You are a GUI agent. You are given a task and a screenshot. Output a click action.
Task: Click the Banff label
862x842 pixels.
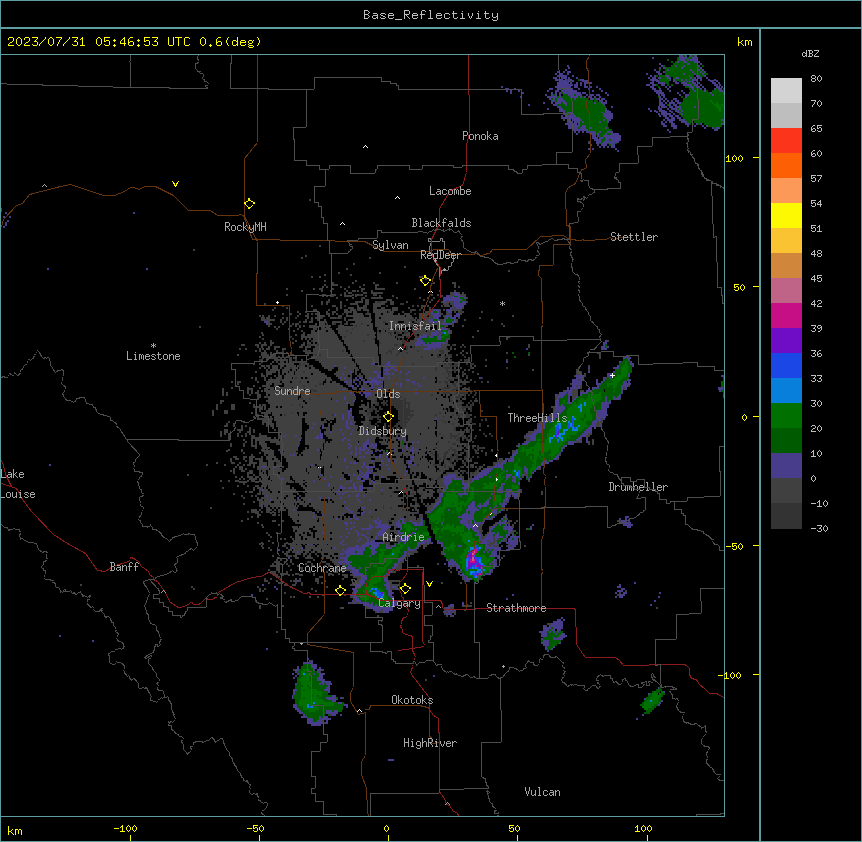pos(124,567)
